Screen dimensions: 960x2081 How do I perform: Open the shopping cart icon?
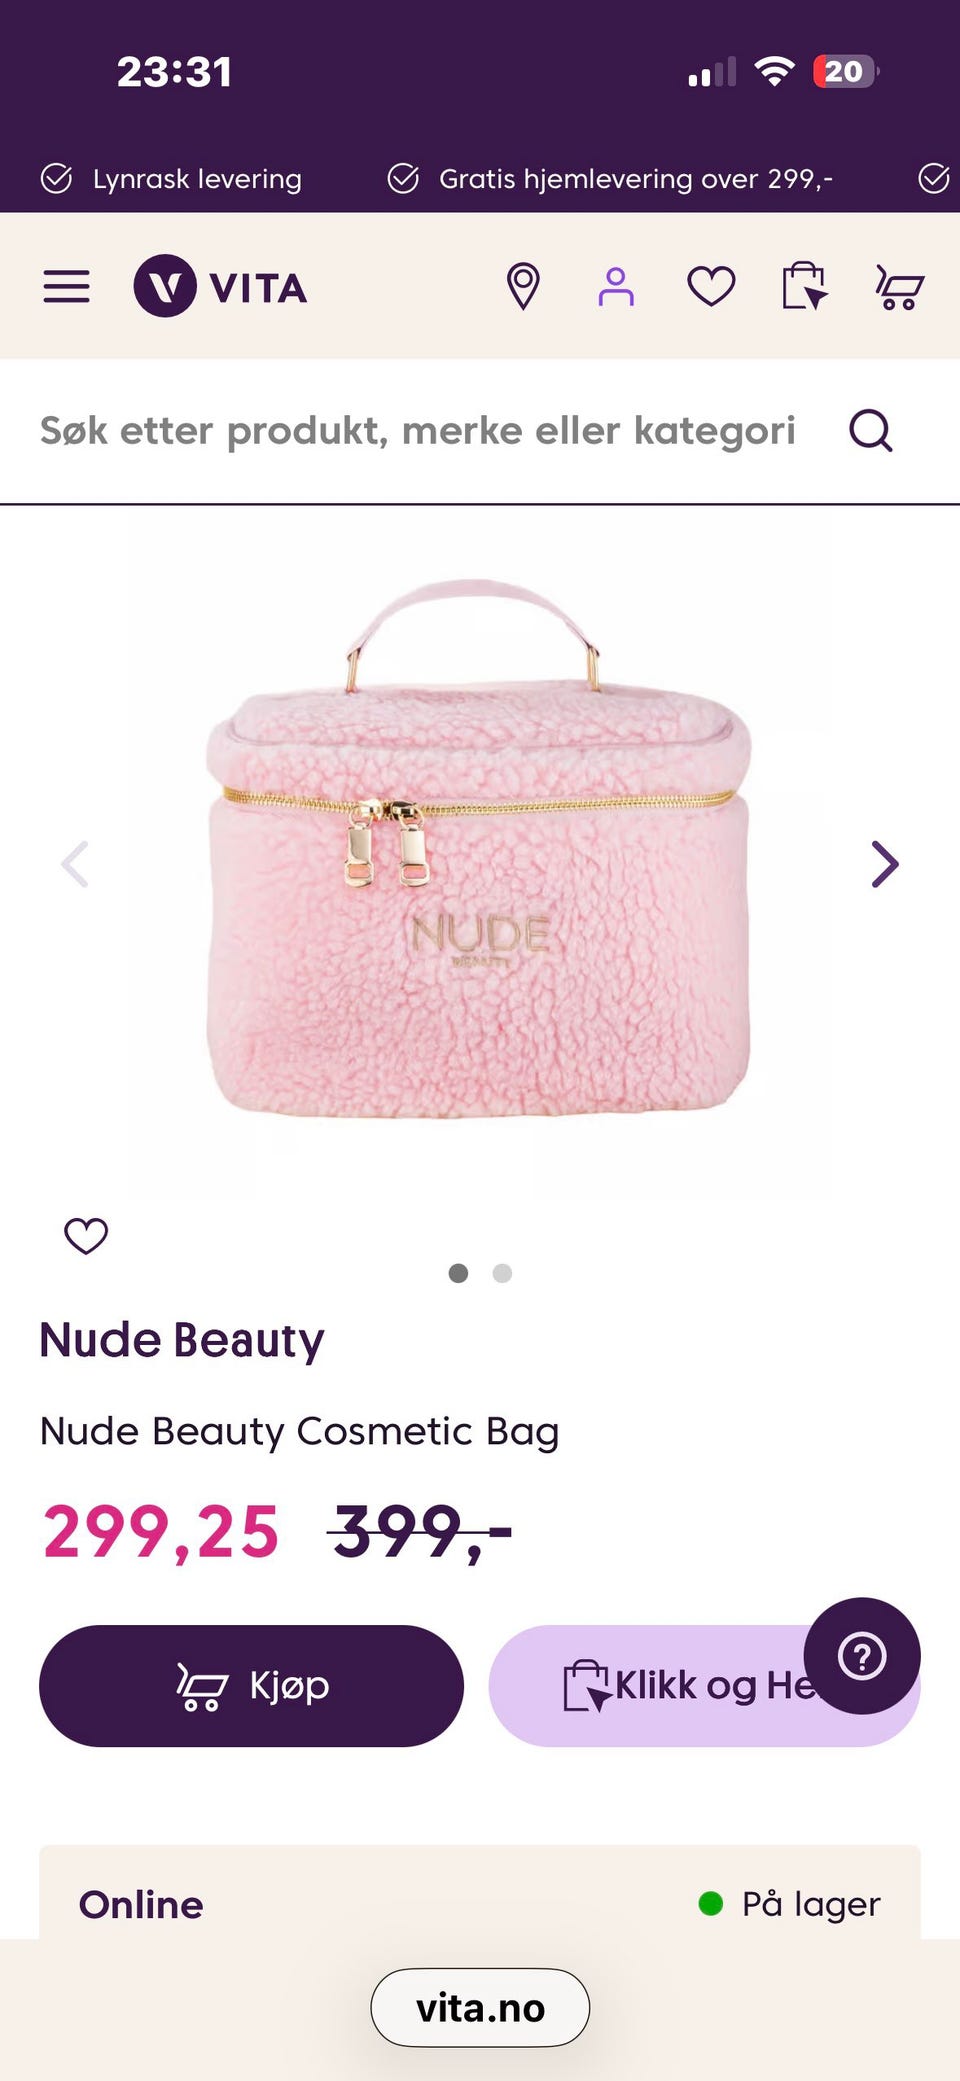click(x=899, y=287)
